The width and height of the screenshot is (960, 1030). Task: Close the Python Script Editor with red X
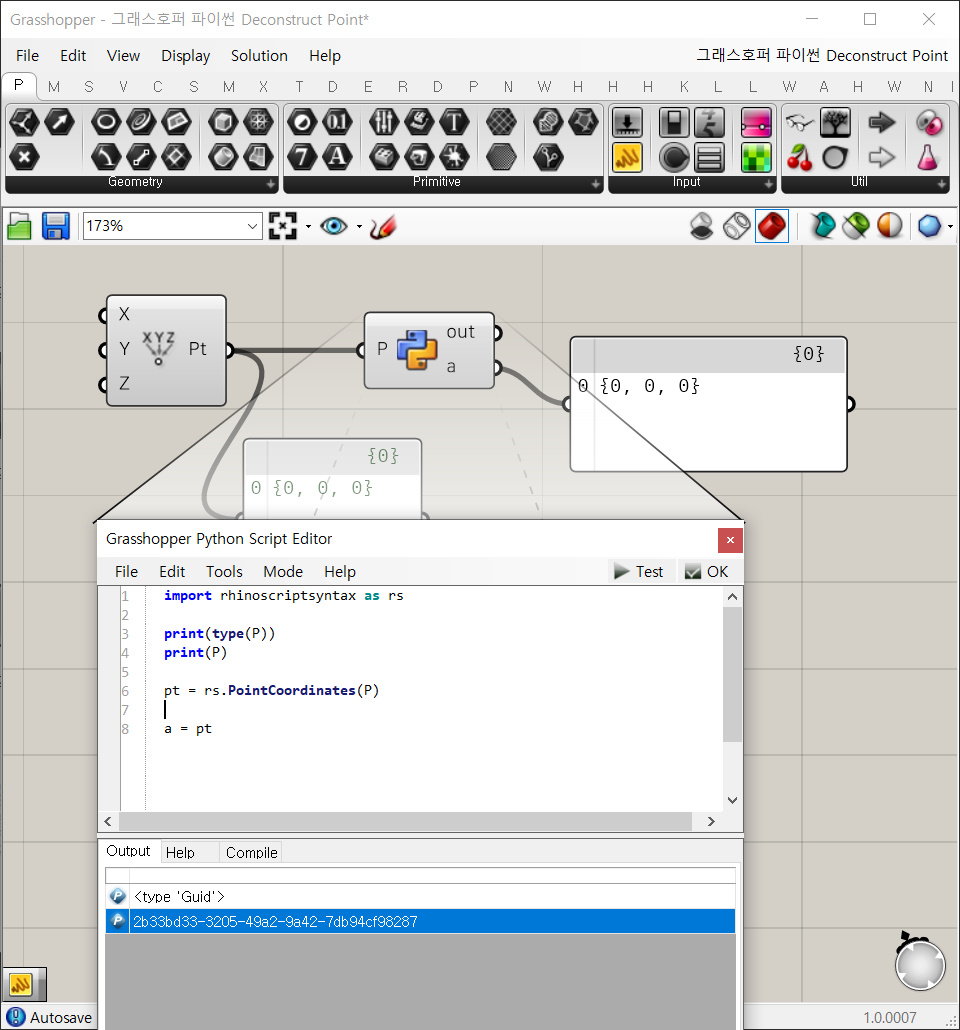[730, 540]
